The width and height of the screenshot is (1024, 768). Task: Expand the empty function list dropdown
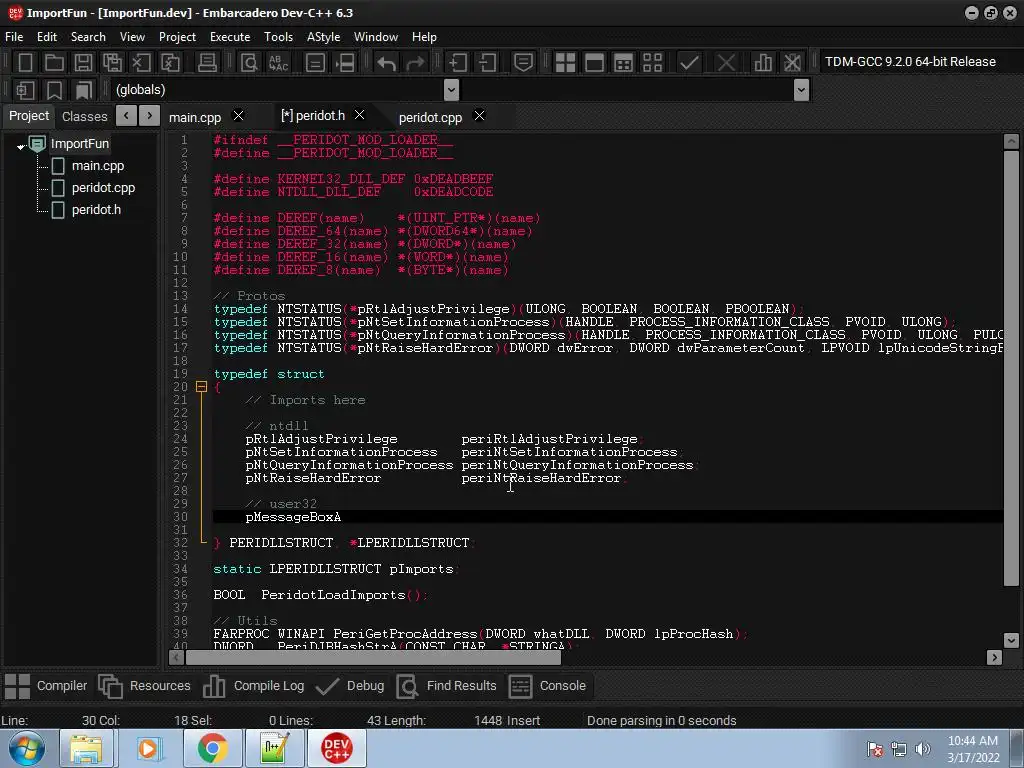801,89
